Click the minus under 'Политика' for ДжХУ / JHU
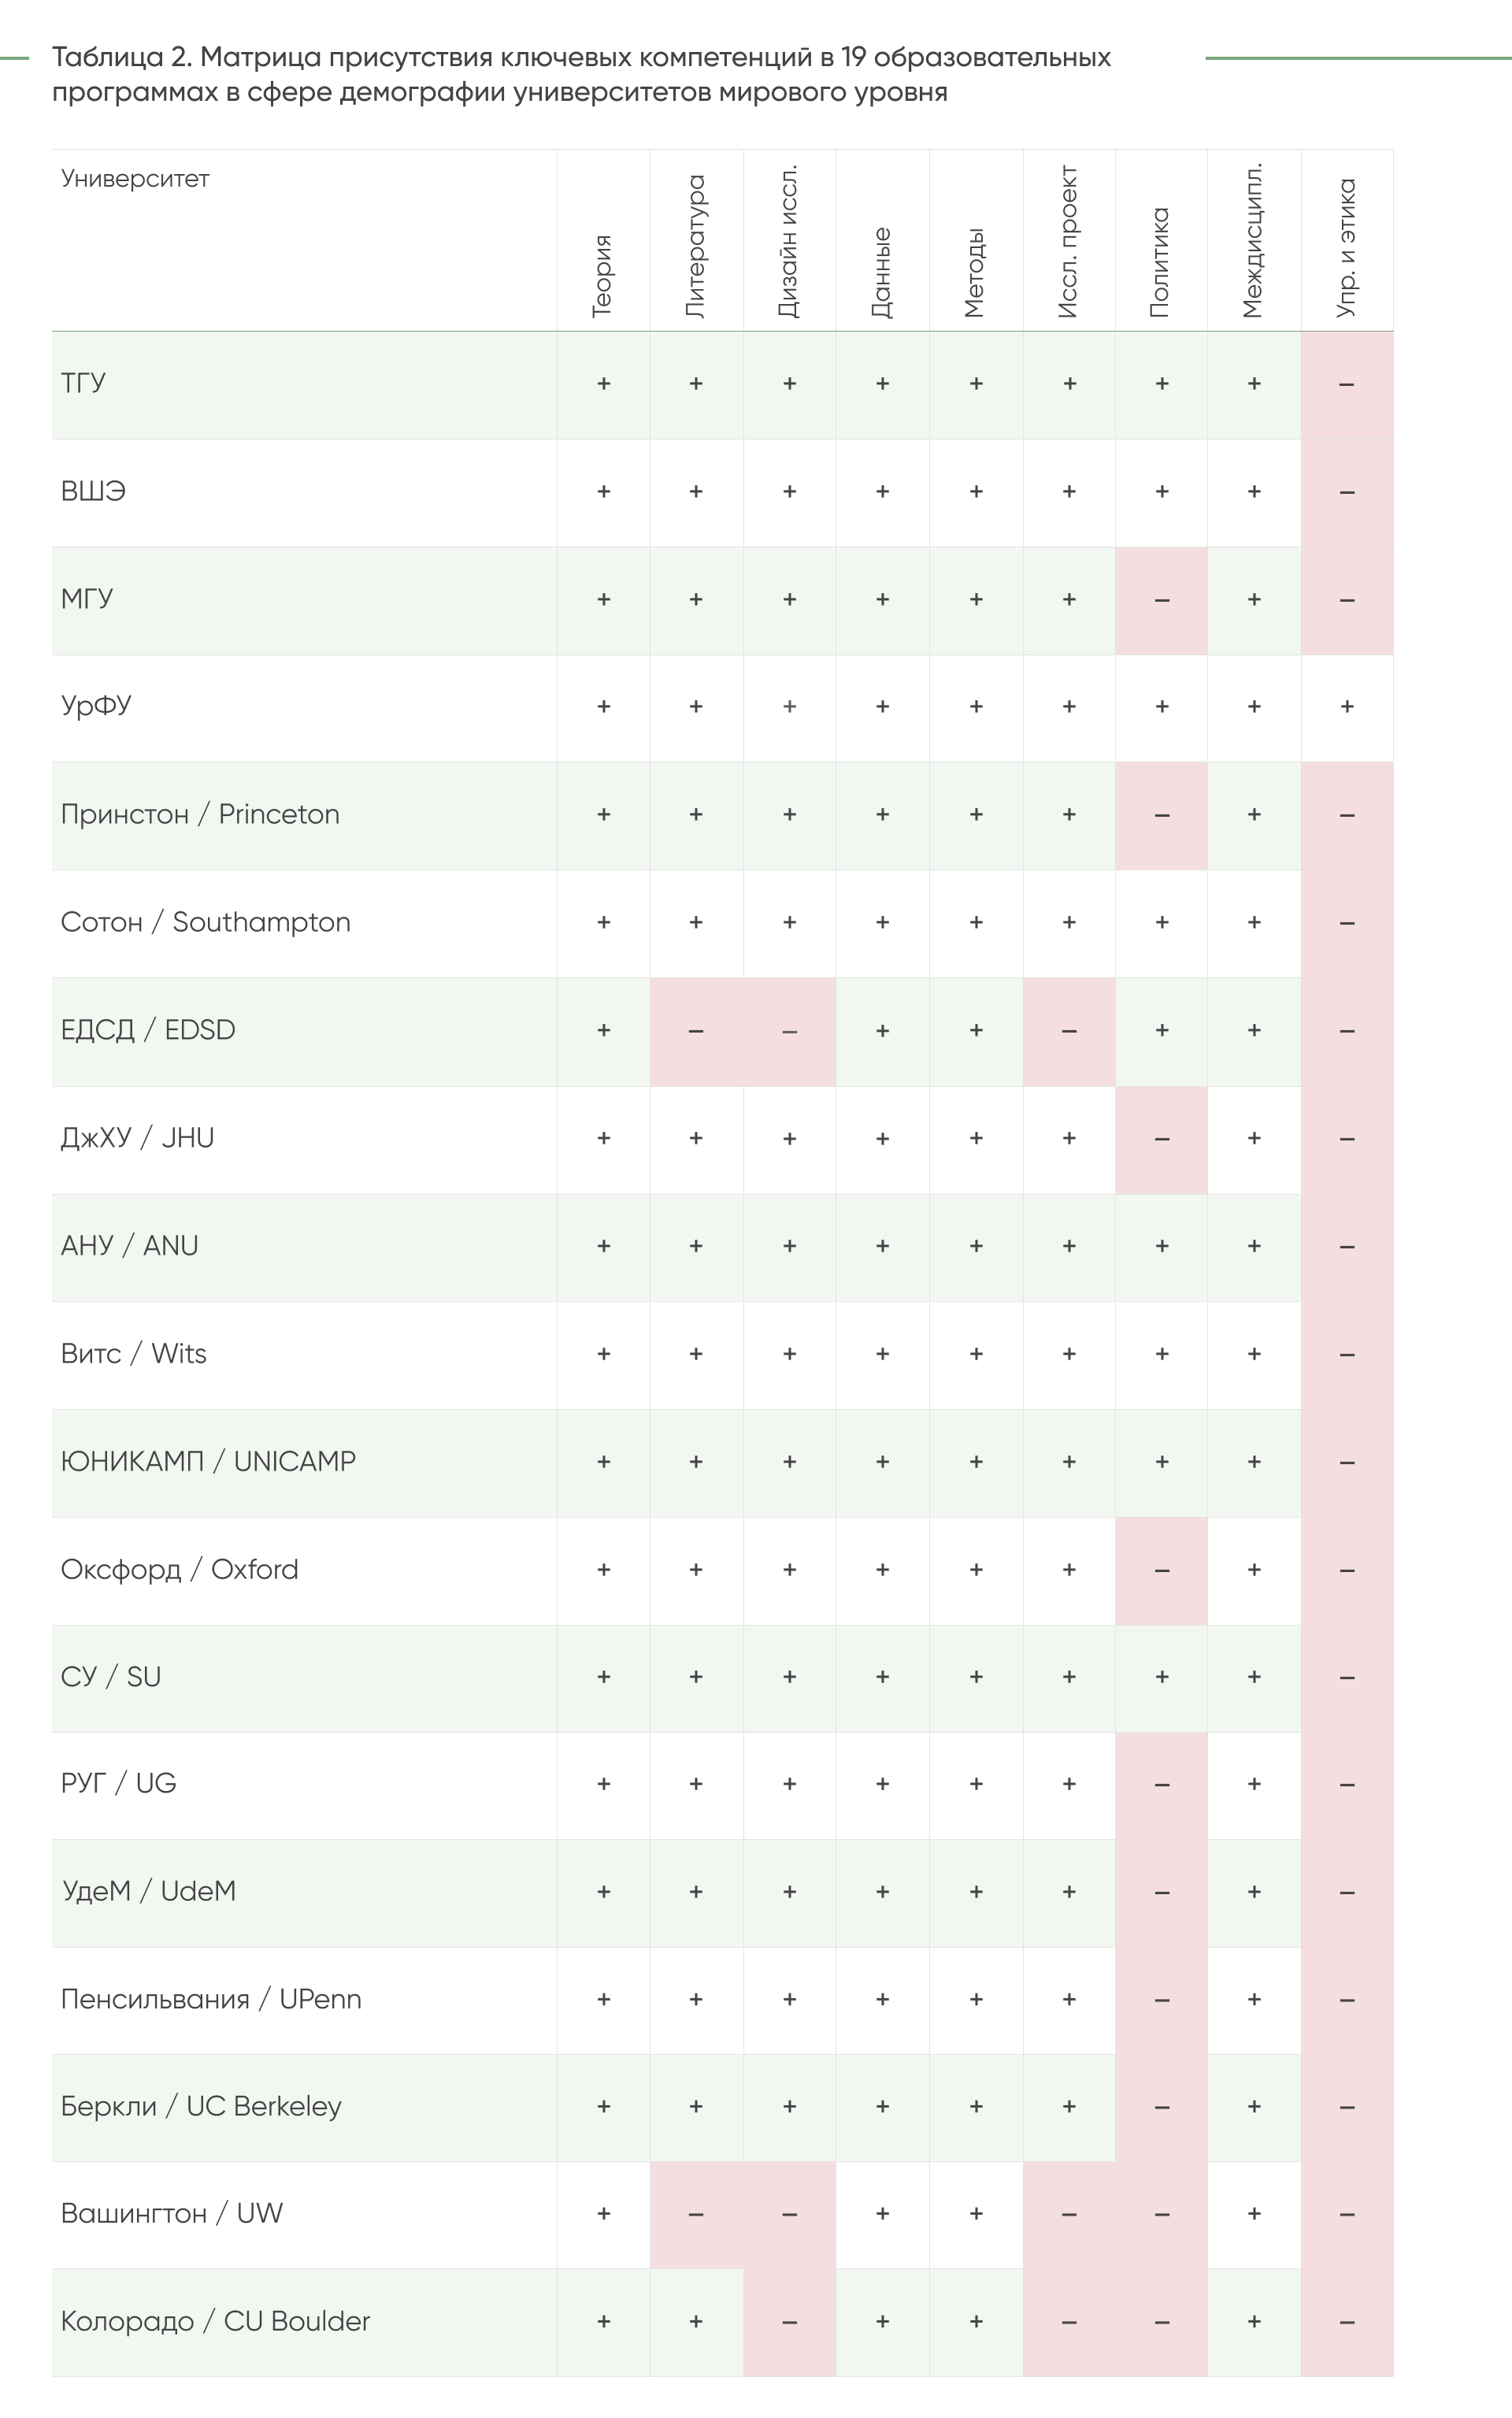The width and height of the screenshot is (1512, 2418). (x=1161, y=1139)
